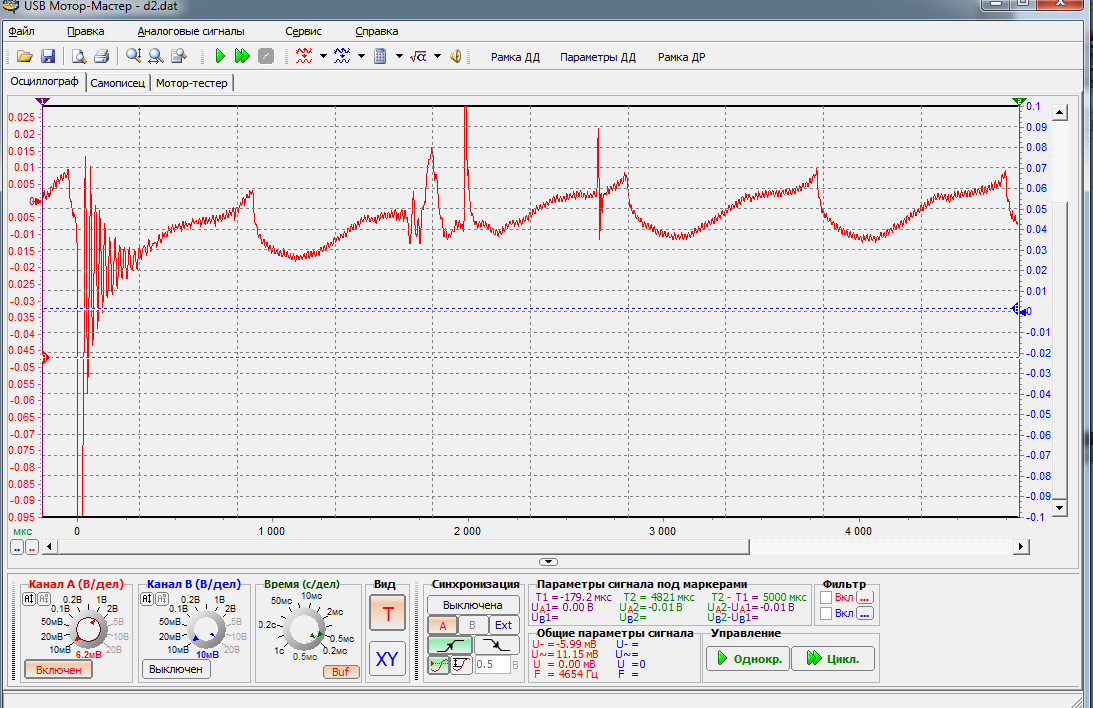Click the horizontal scrollbar right arrow
Viewport: 1093px width, 708px height.
tap(1021, 547)
